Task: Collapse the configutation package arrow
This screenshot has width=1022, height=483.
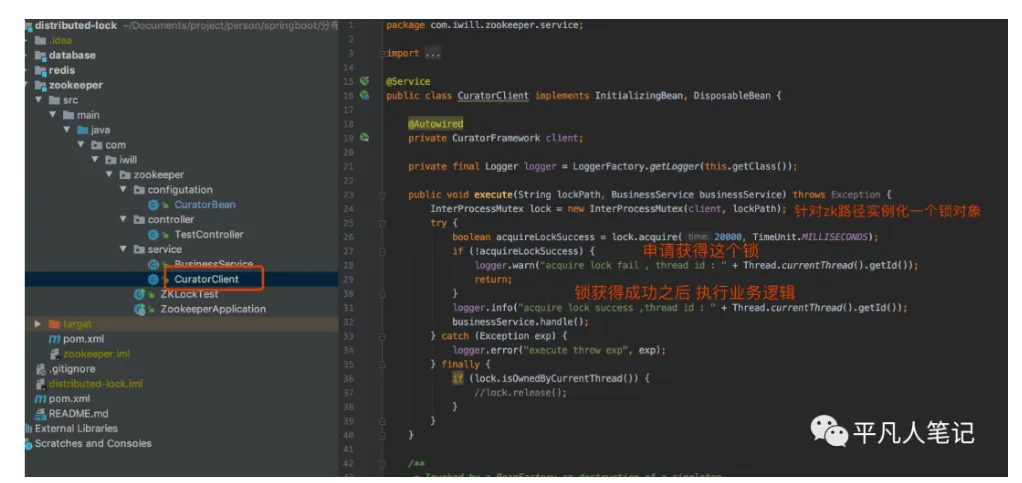Action: pos(123,190)
